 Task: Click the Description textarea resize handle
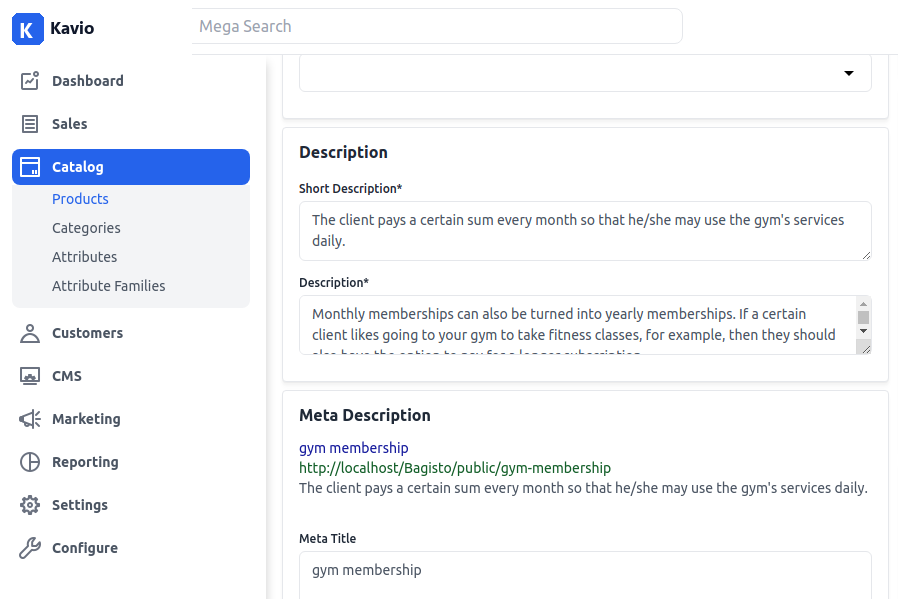click(x=867, y=349)
